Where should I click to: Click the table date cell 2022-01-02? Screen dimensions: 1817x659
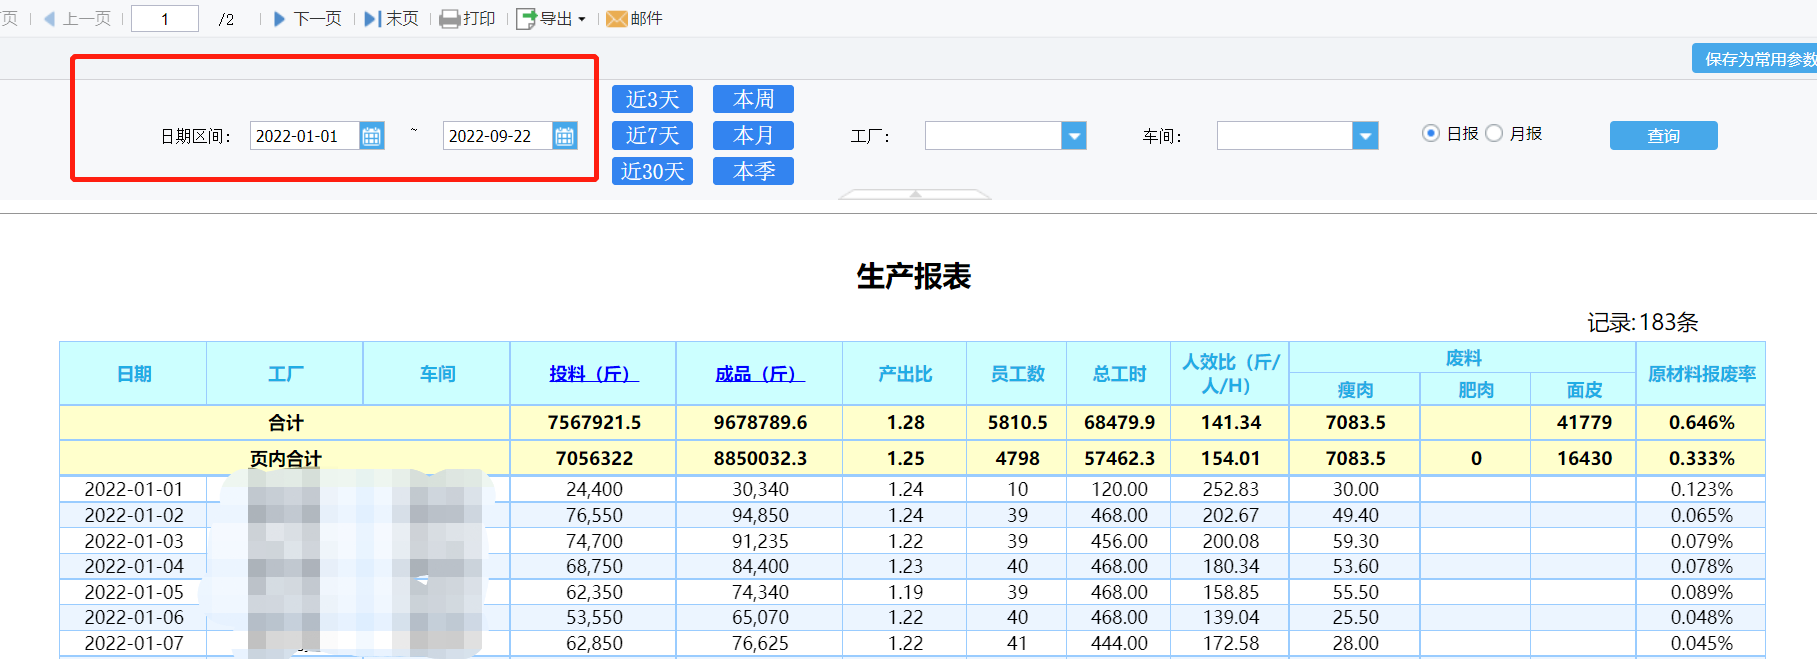coord(134,516)
